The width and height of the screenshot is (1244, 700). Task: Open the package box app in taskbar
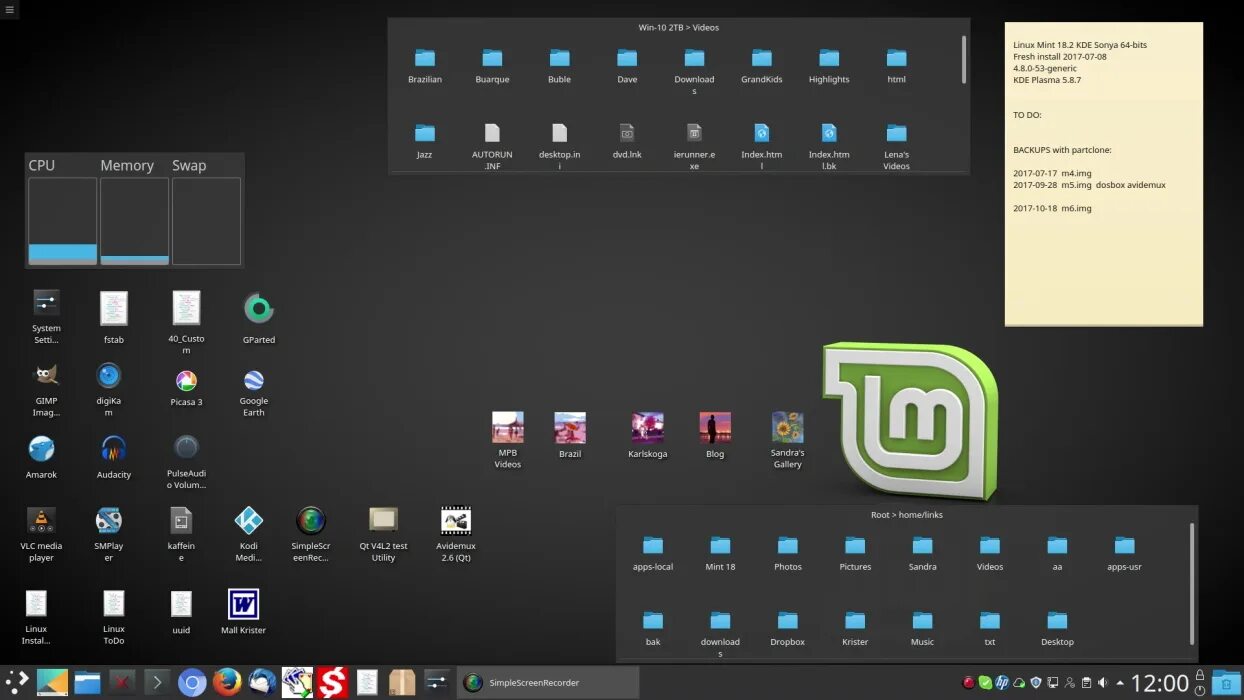click(402, 683)
